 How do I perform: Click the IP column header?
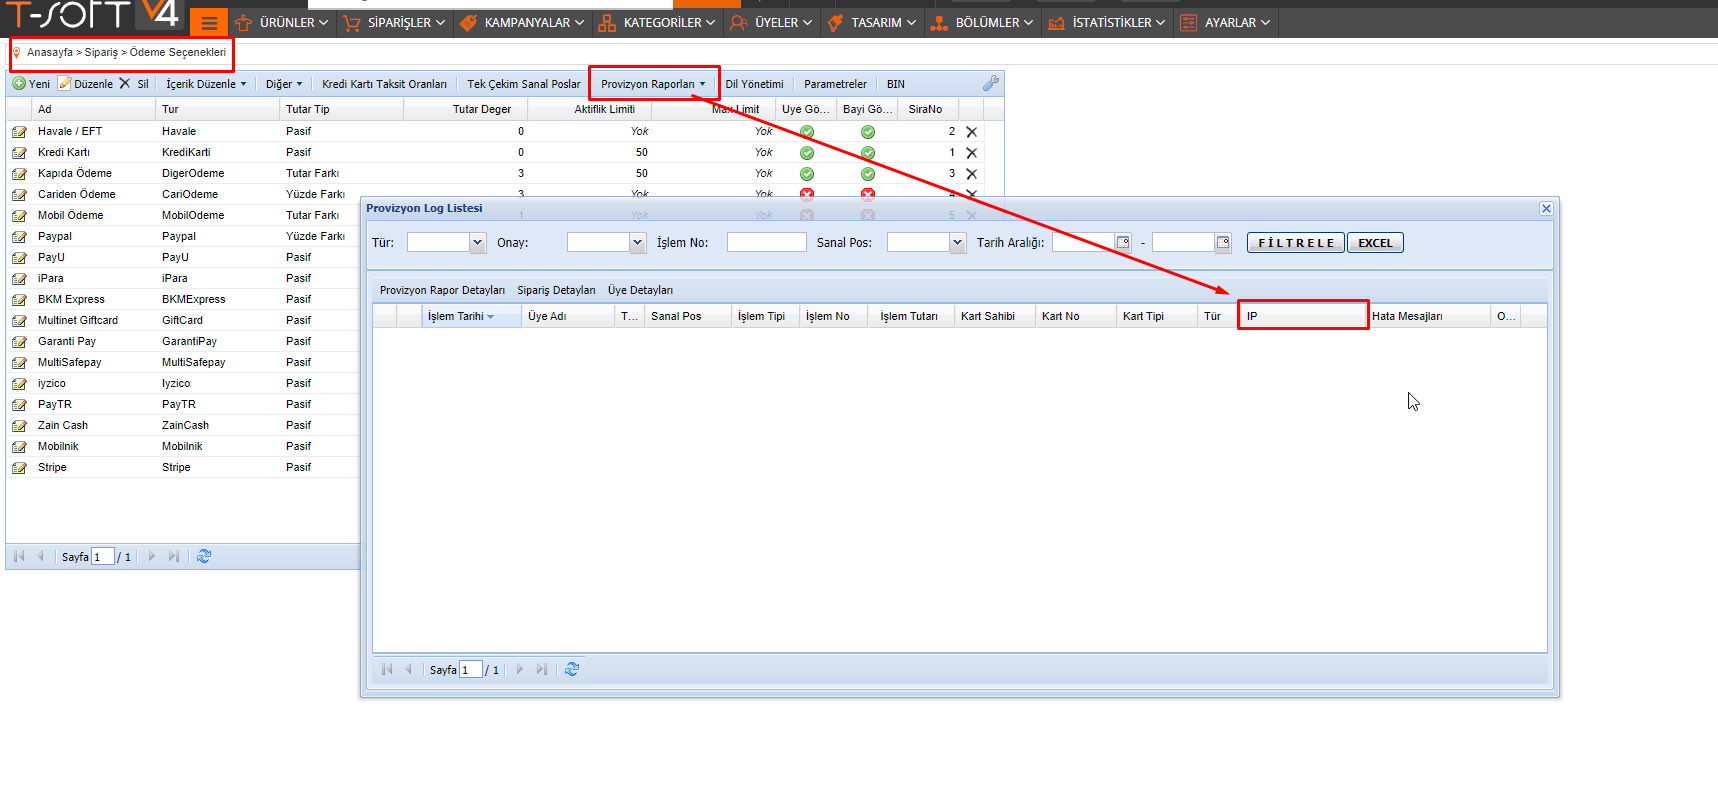click(1303, 316)
